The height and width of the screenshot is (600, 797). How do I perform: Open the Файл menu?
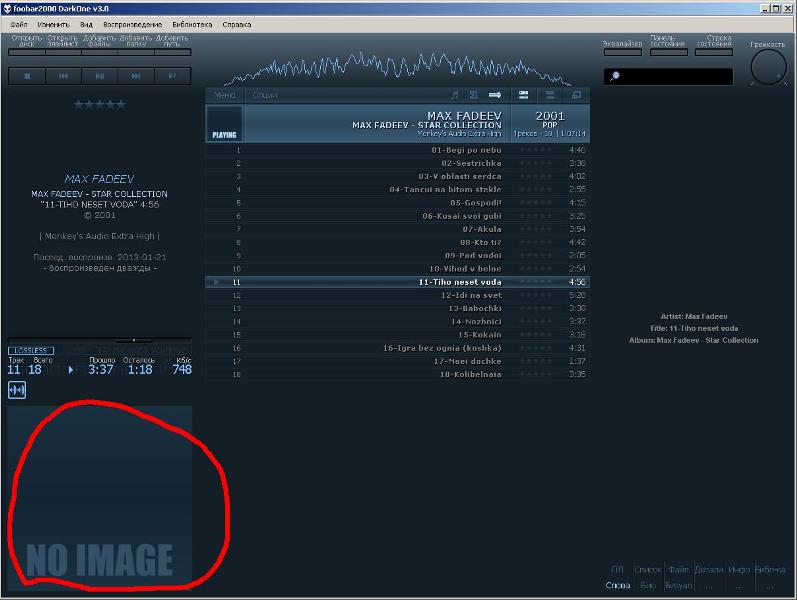pos(19,24)
